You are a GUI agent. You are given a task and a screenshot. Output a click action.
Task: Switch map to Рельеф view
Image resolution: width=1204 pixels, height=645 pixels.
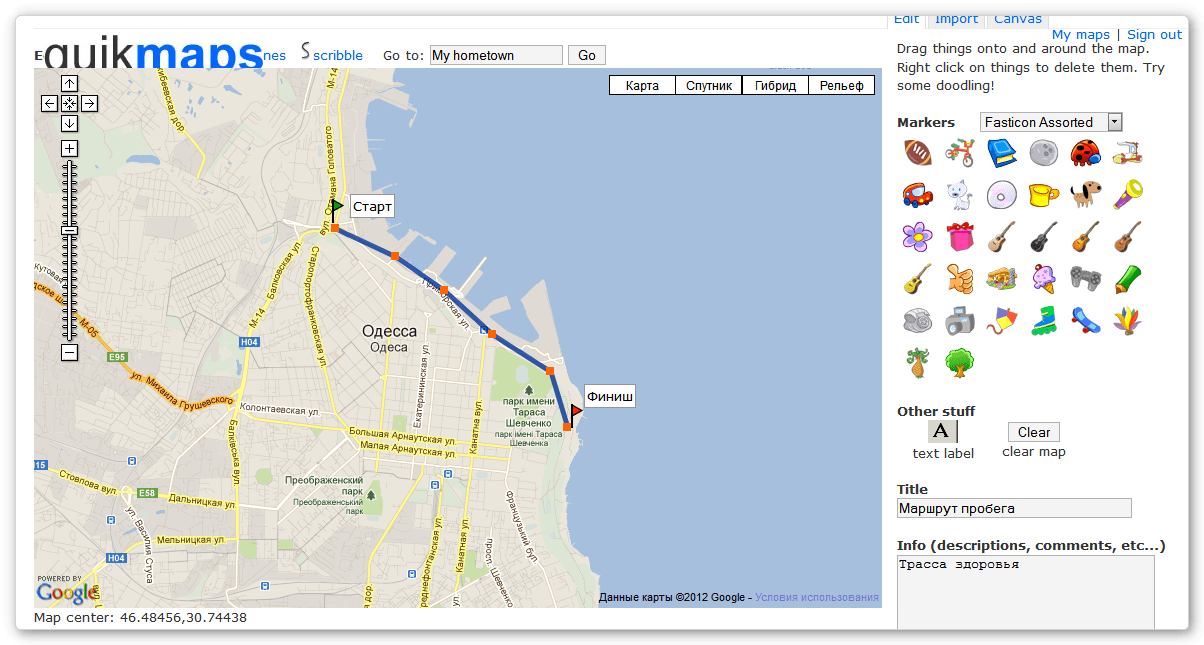[x=841, y=85]
